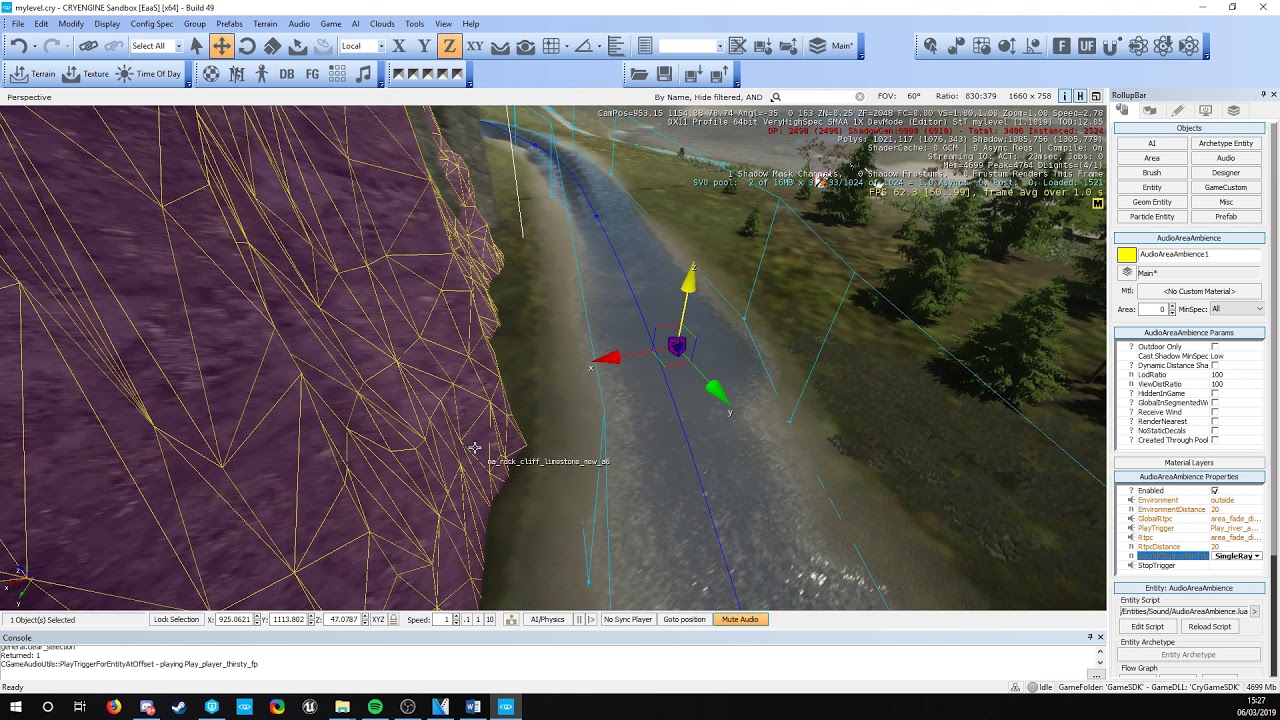Open the Time Of Day editor
Viewport: 1280px width, 720px height.
click(149, 74)
